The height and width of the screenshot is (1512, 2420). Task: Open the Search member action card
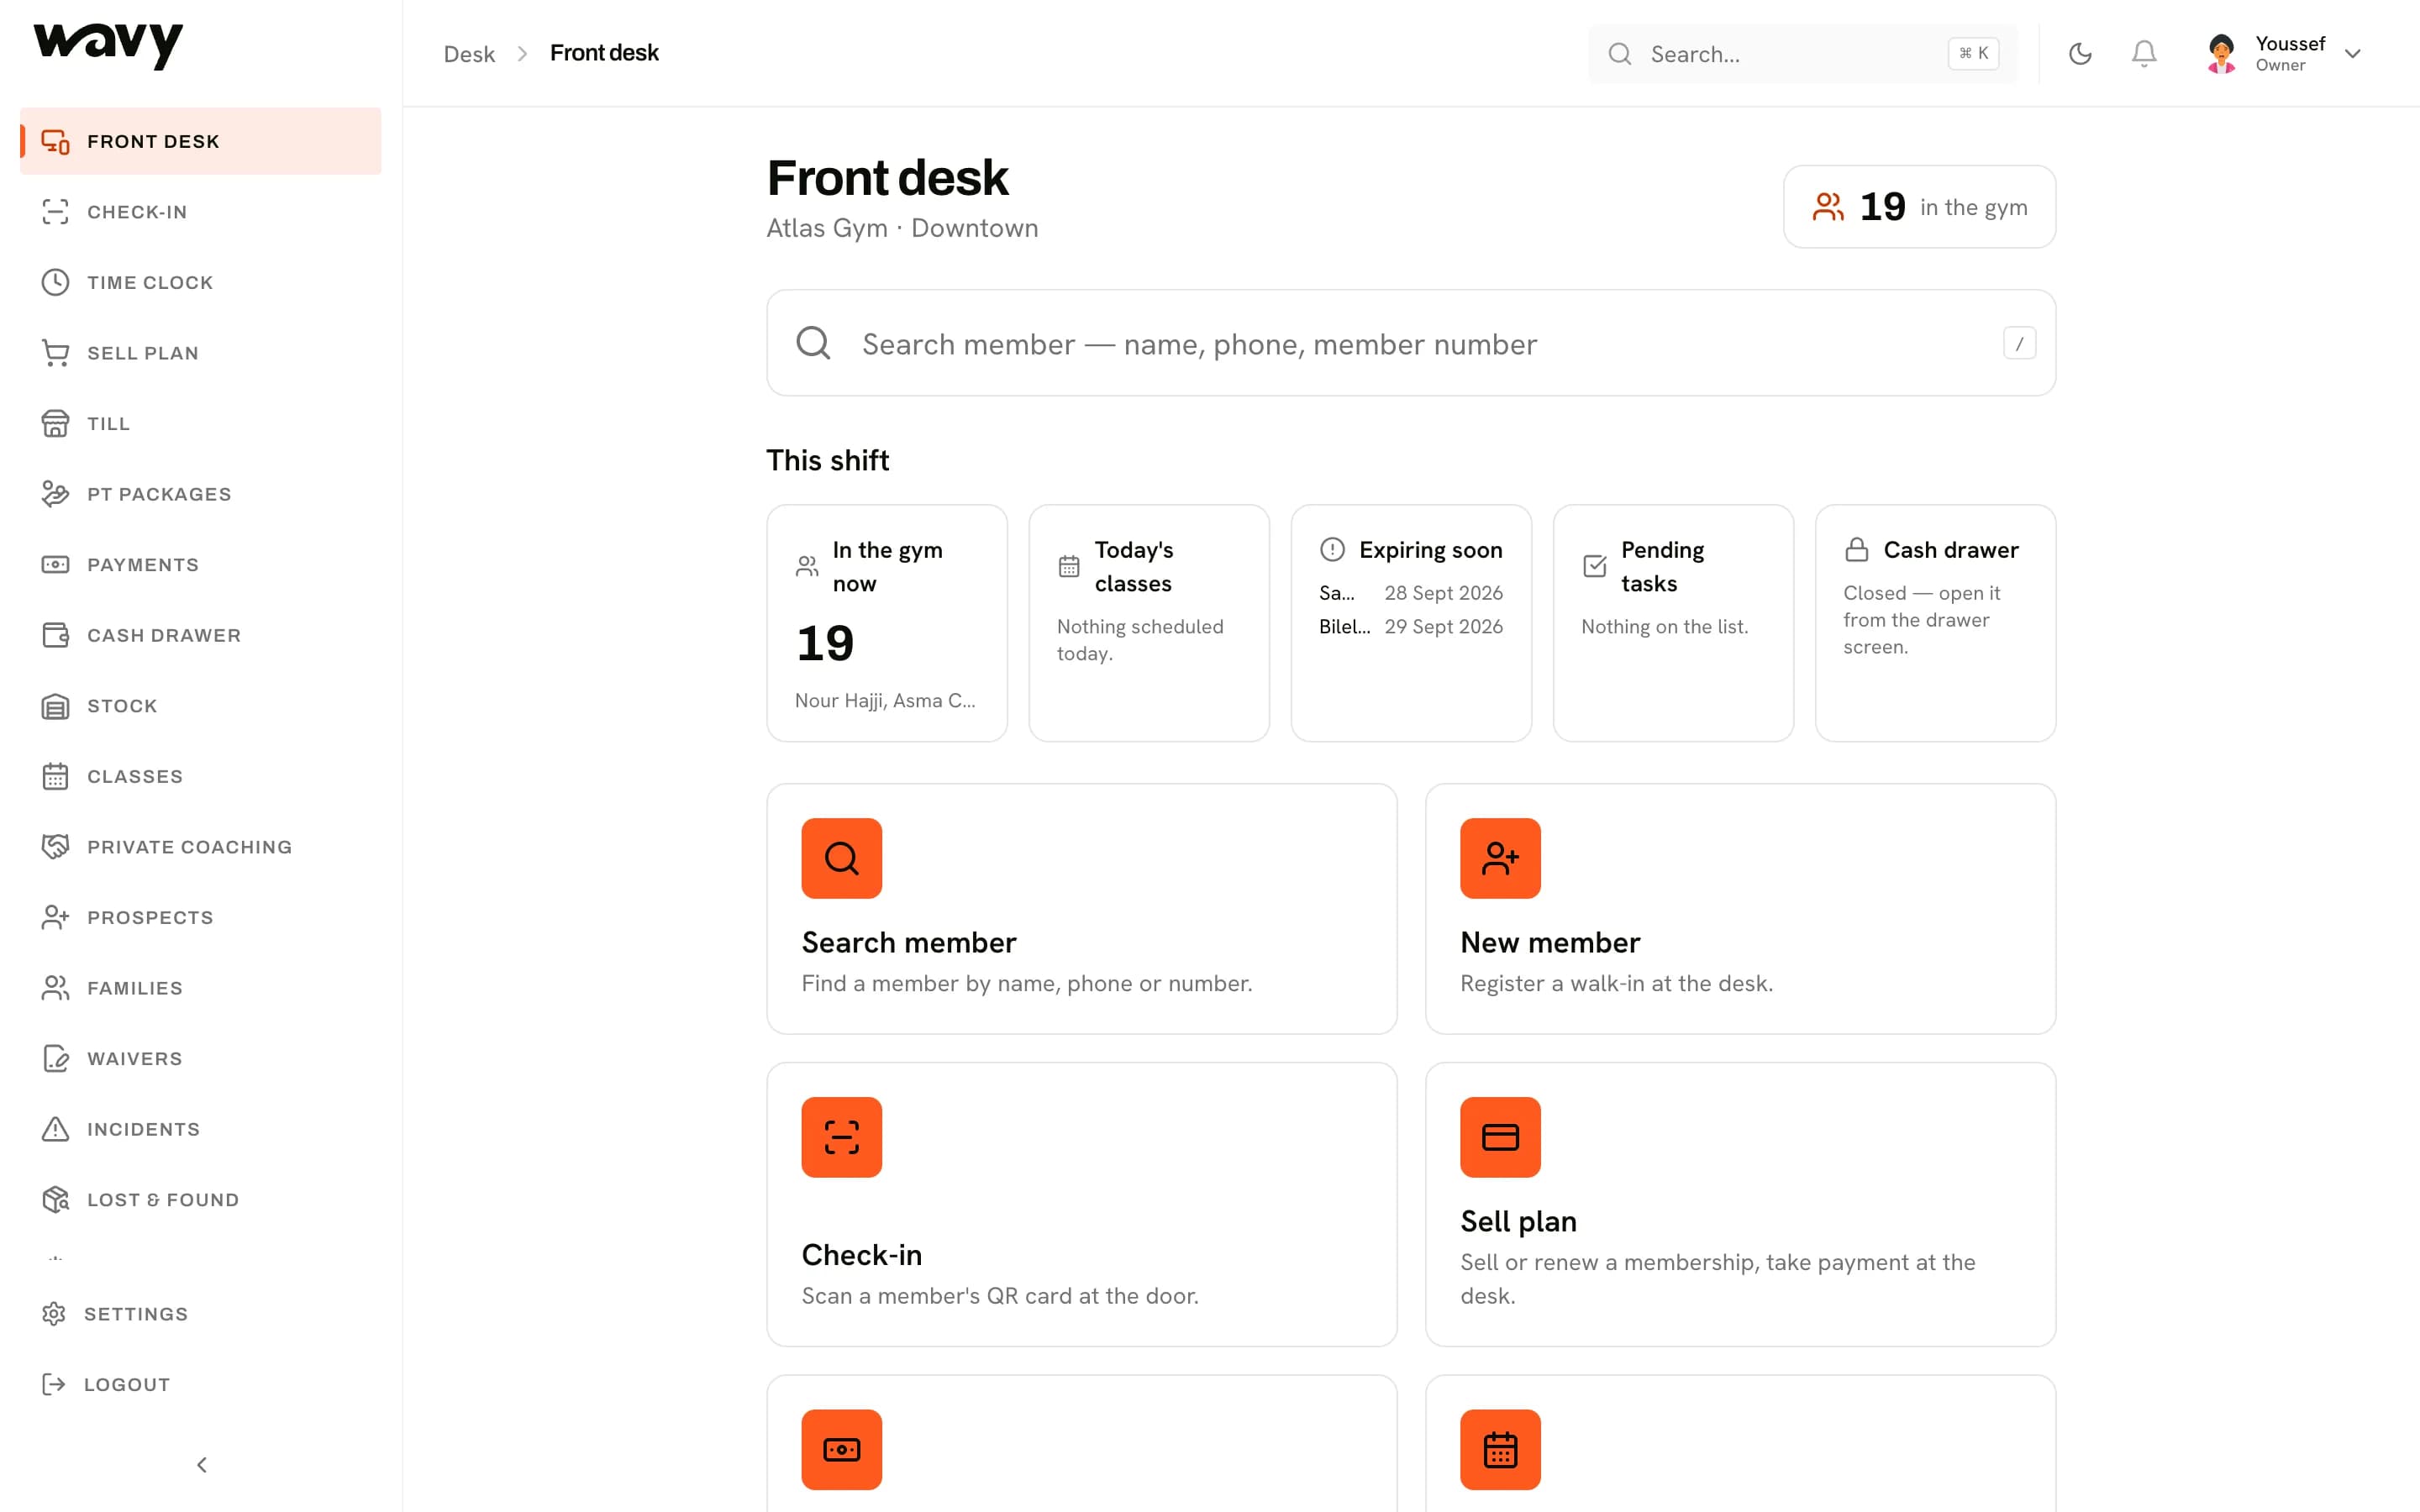click(x=1081, y=909)
